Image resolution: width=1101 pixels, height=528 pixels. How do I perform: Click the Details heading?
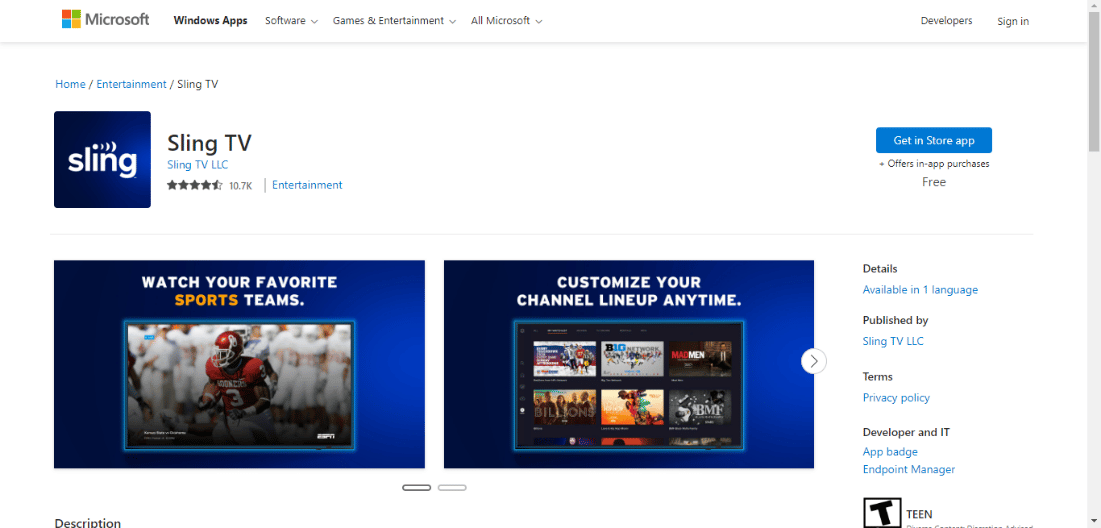coord(880,268)
